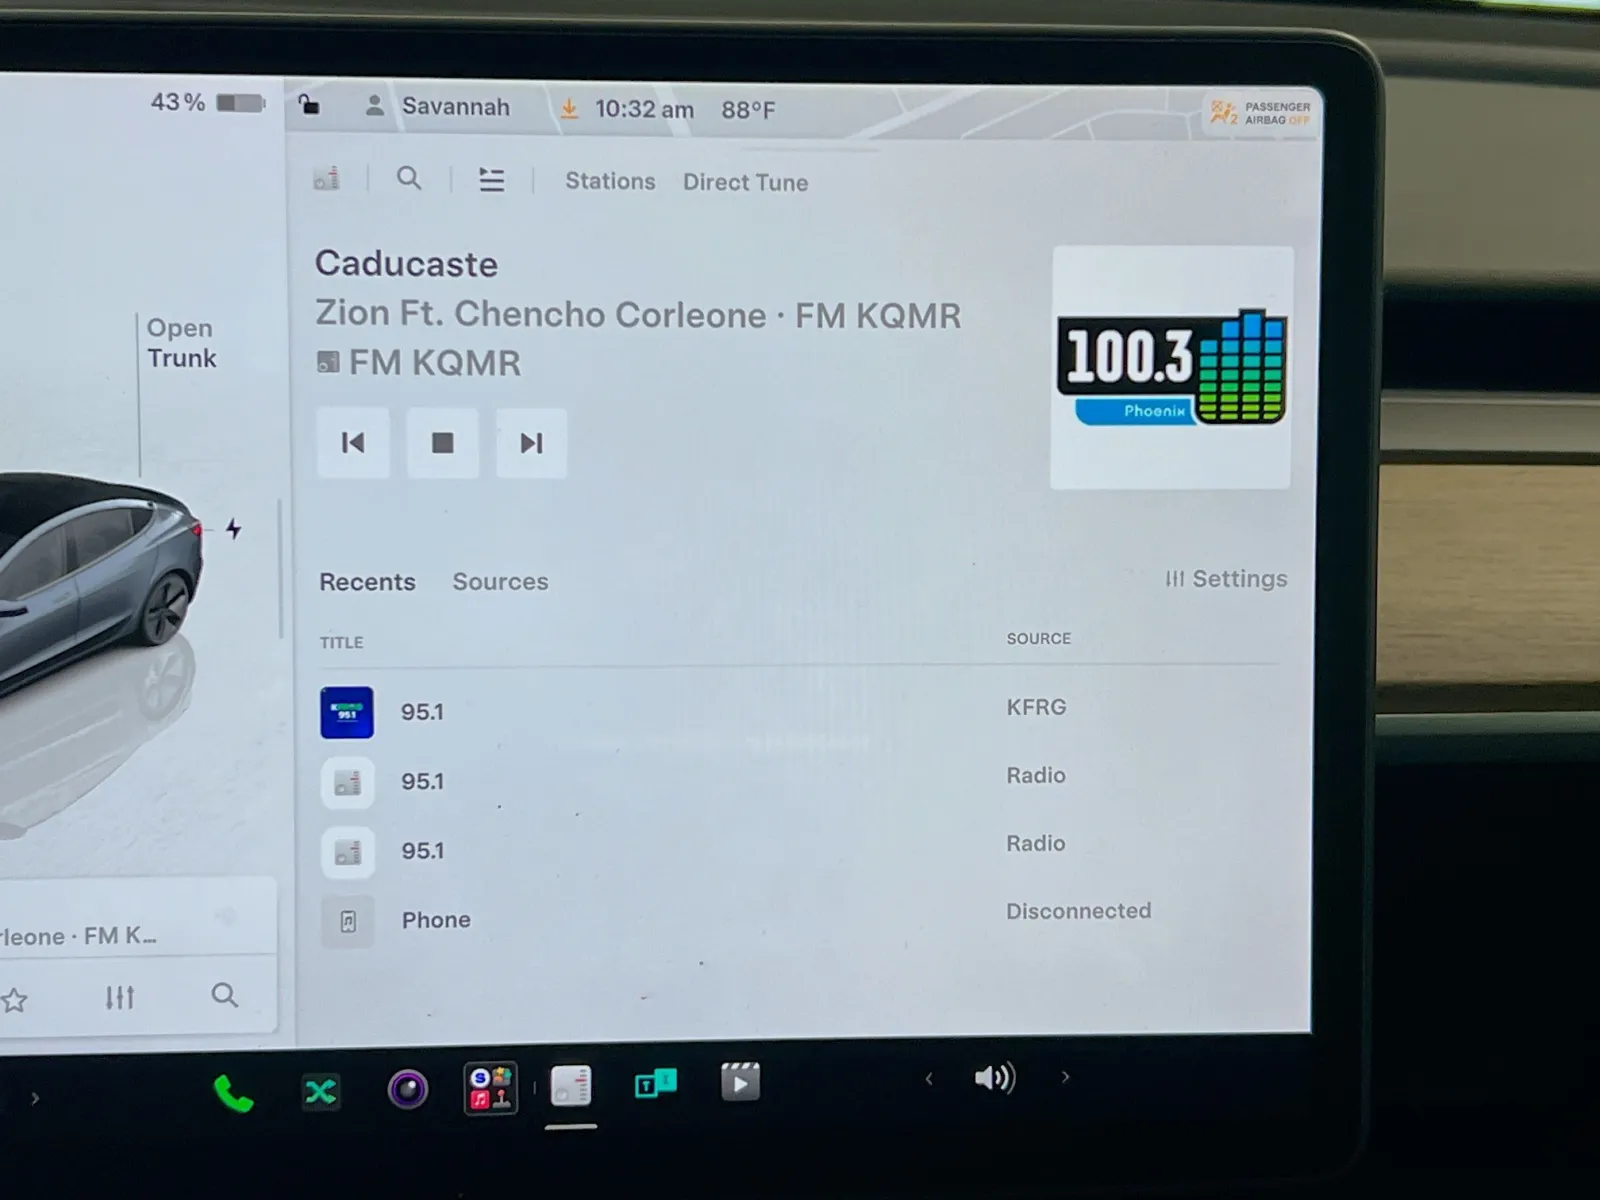The image size is (1600, 1200).
Task: Open the Direct Tune tab
Action: coord(745,182)
